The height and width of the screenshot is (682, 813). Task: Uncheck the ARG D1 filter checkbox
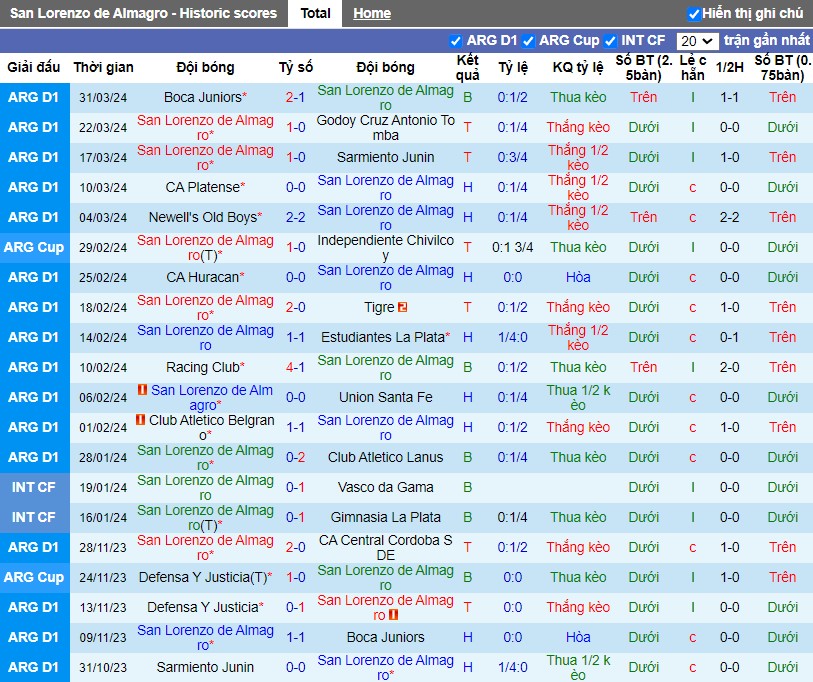coord(455,41)
